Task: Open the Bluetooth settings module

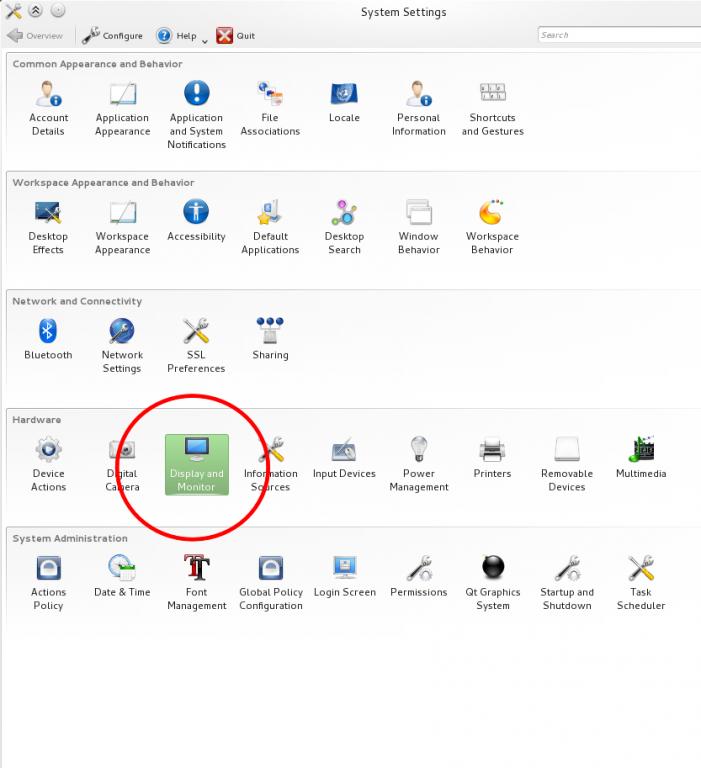Action: [48, 339]
